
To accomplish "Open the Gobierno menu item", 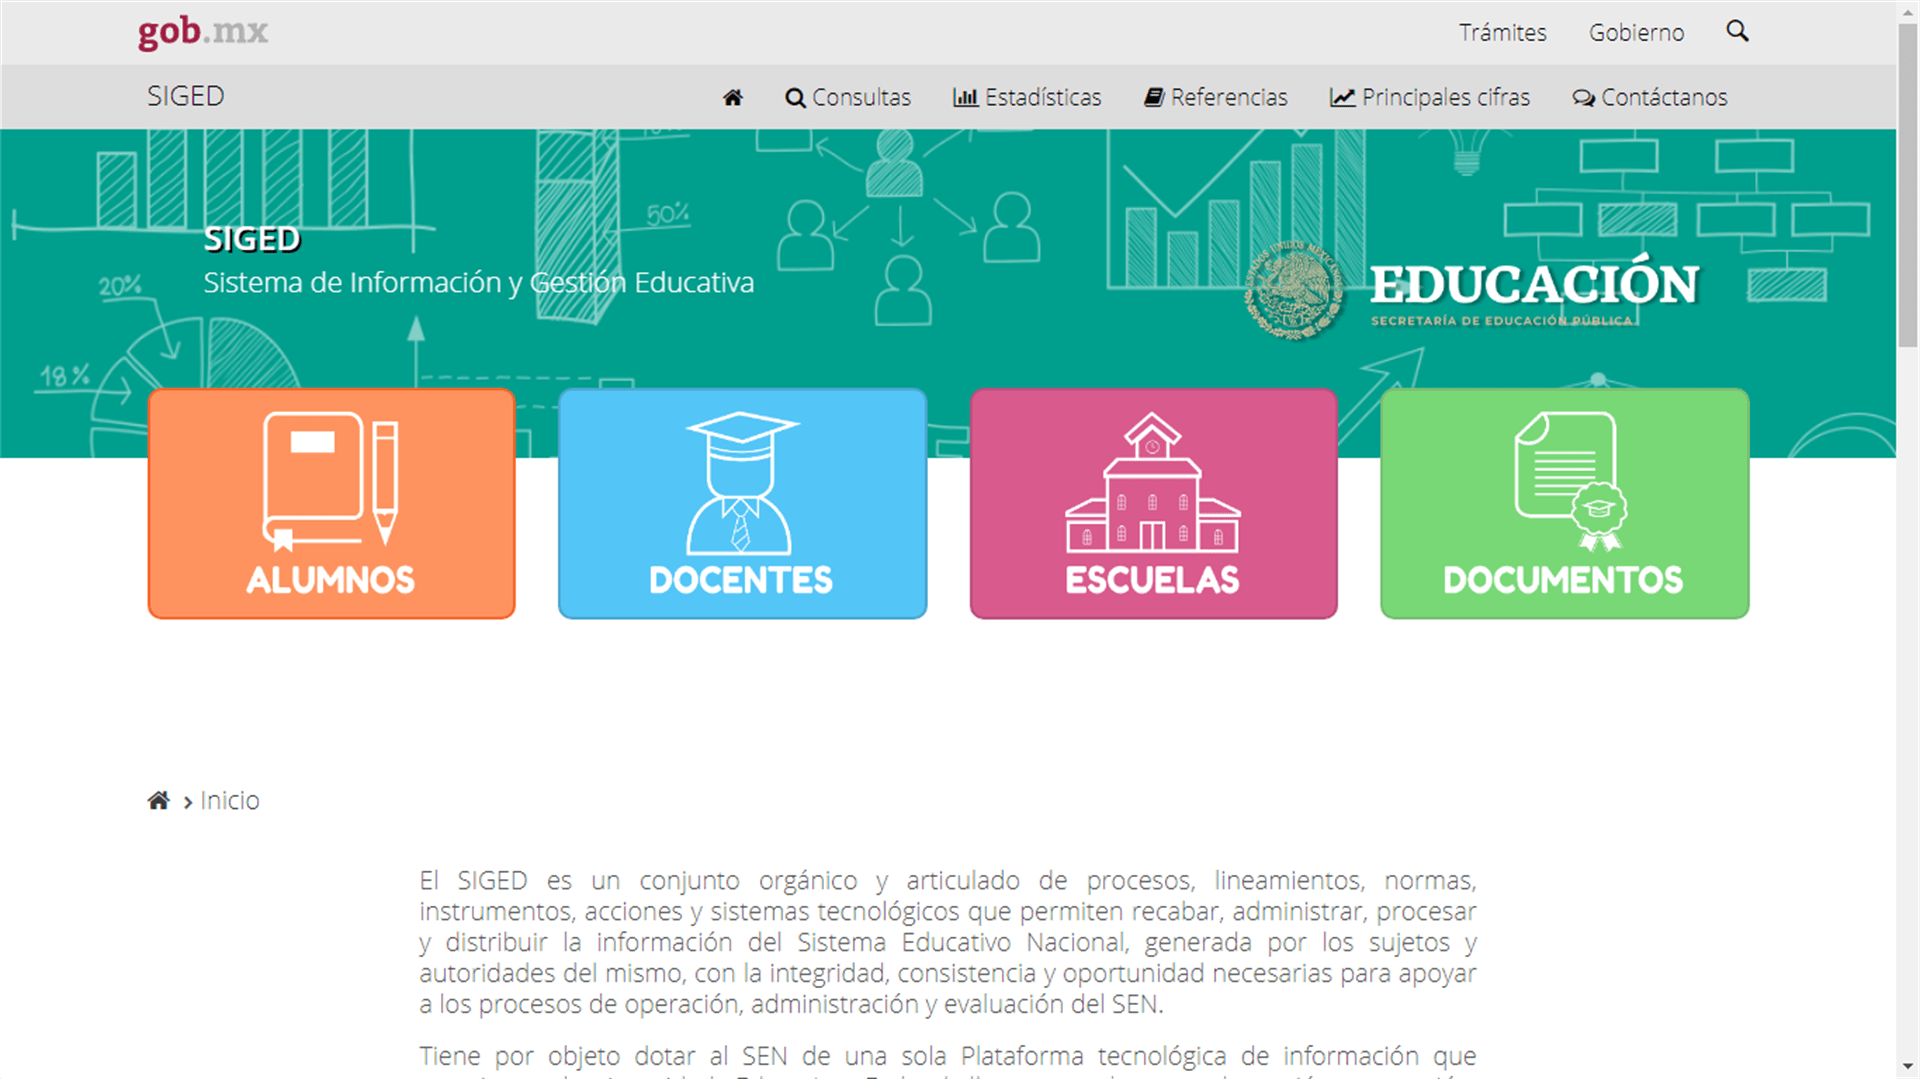I will 1636,33.
